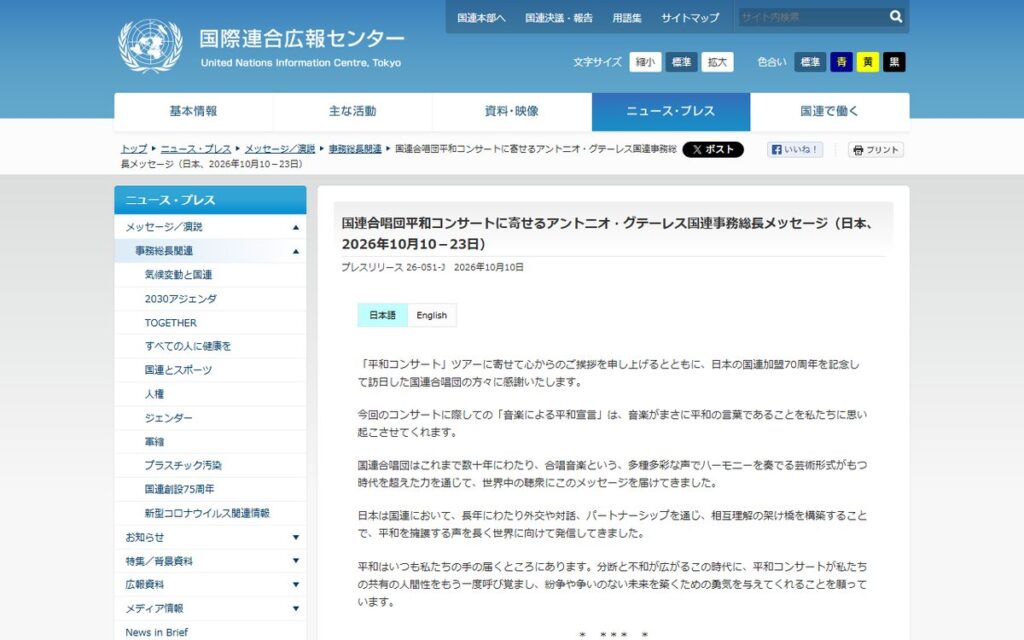The height and width of the screenshot is (640, 1024).
Task: Select 日本語 language tab
Action: [382, 315]
